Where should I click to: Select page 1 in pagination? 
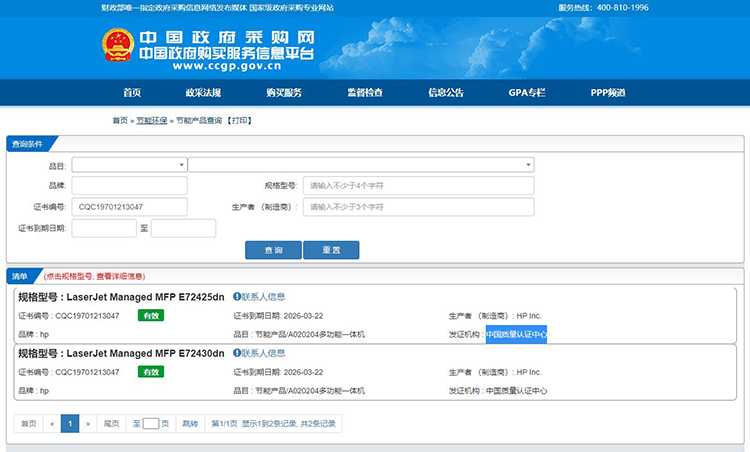pyautogui.click(x=70, y=423)
